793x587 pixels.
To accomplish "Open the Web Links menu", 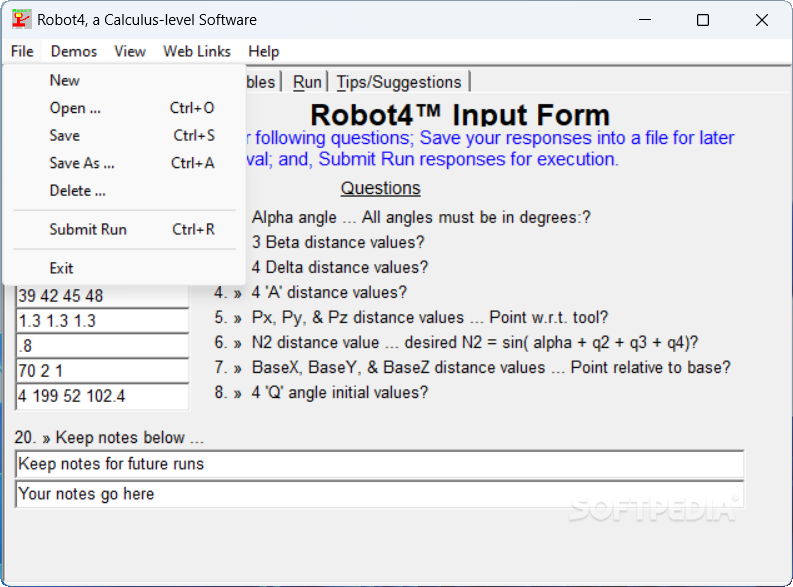I will pyautogui.click(x=197, y=51).
